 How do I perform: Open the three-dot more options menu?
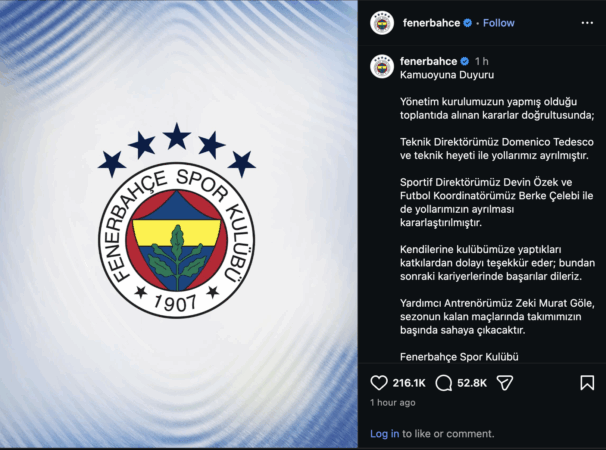point(587,23)
